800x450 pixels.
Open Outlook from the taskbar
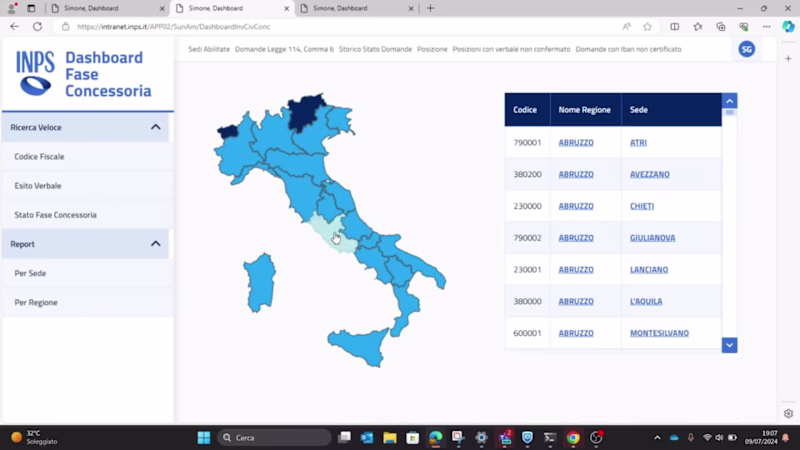(x=367, y=437)
